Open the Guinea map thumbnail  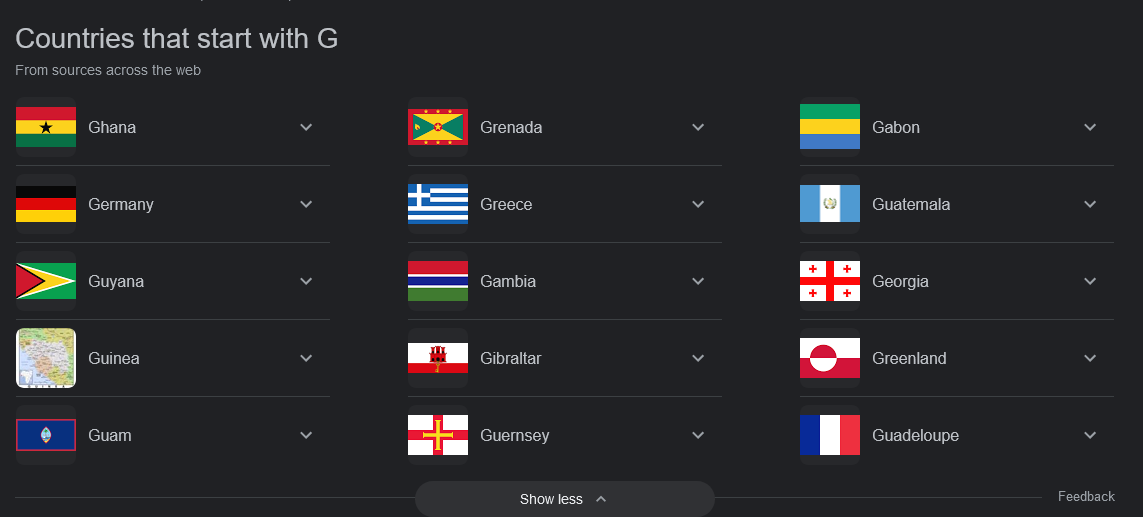point(46,358)
